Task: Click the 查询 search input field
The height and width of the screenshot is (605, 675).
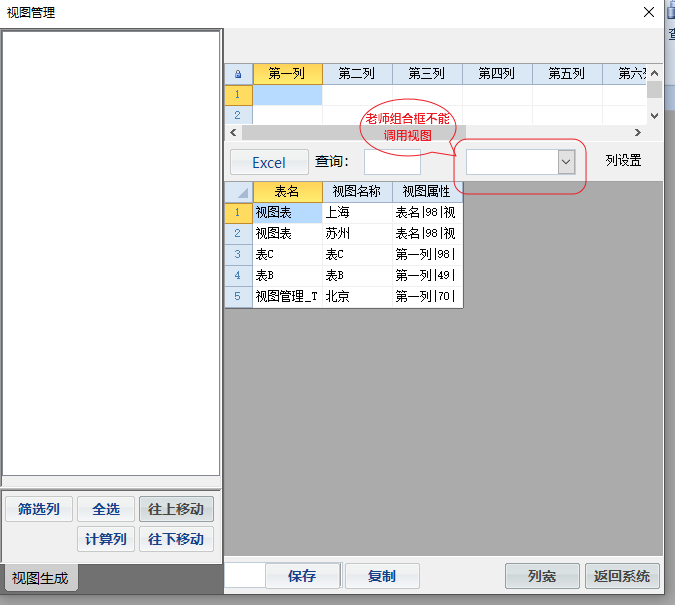Action: tap(392, 162)
